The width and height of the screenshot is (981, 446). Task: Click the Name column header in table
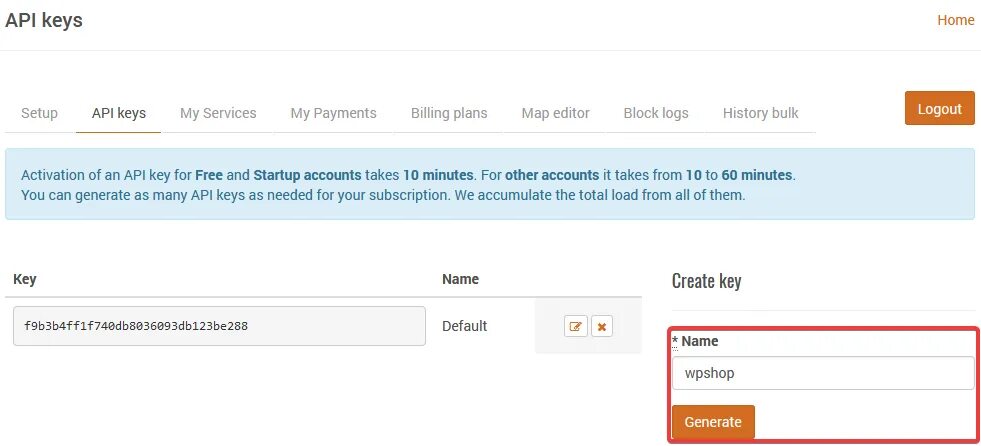460,279
